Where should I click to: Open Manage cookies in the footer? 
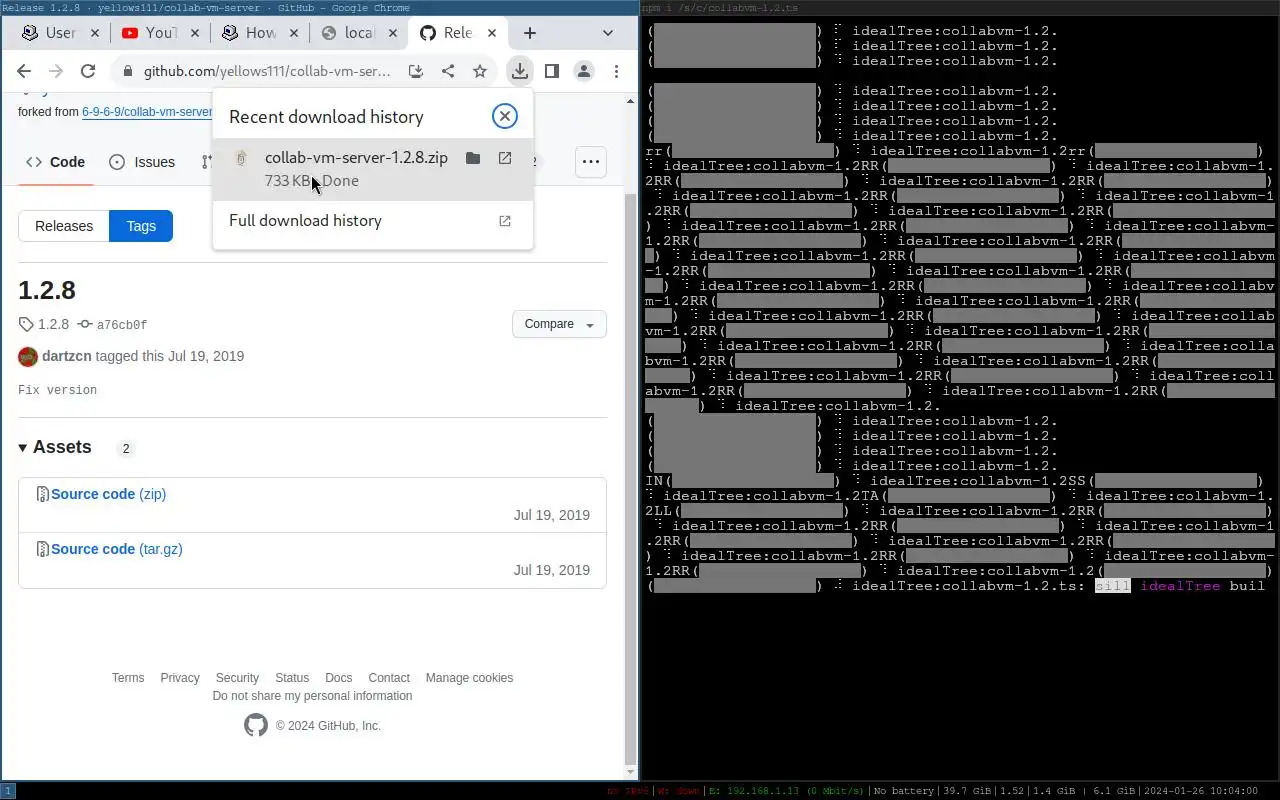pyautogui.click(x=469, y=678)
